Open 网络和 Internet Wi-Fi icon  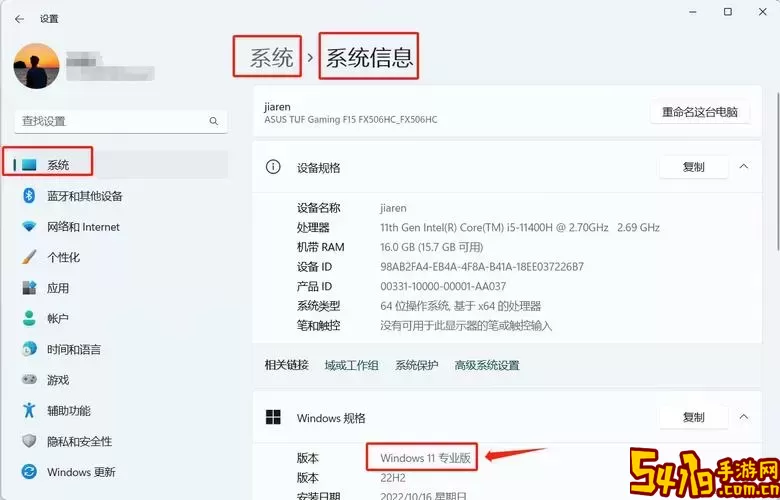[29, 227]
